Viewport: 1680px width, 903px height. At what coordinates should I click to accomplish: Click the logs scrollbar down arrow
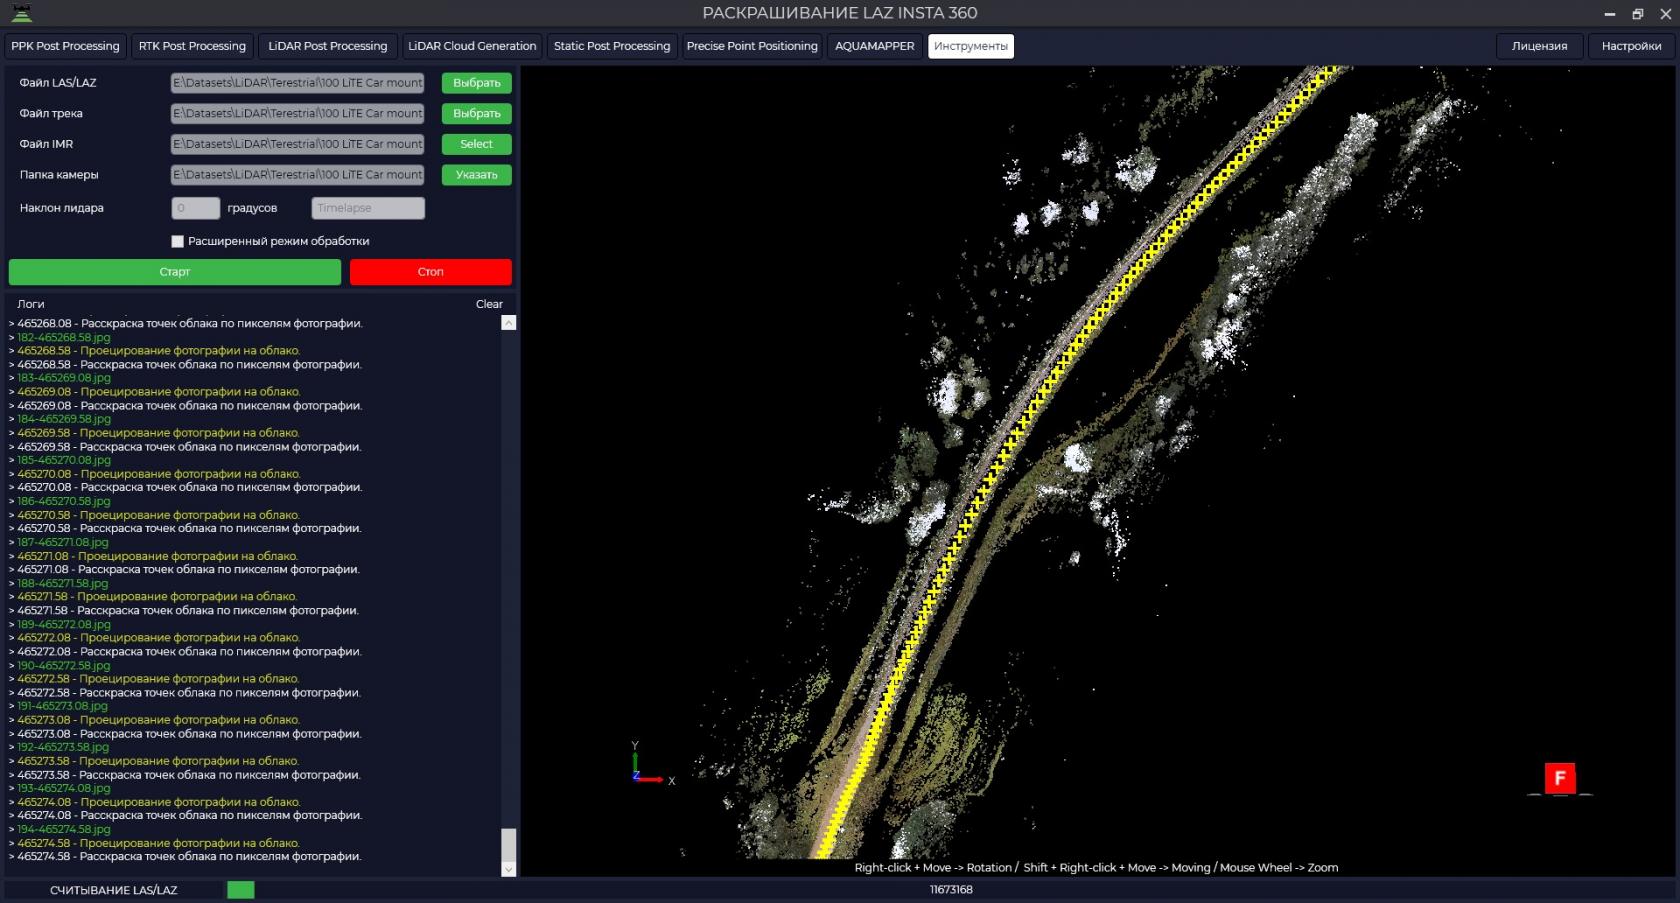(508, 869)
